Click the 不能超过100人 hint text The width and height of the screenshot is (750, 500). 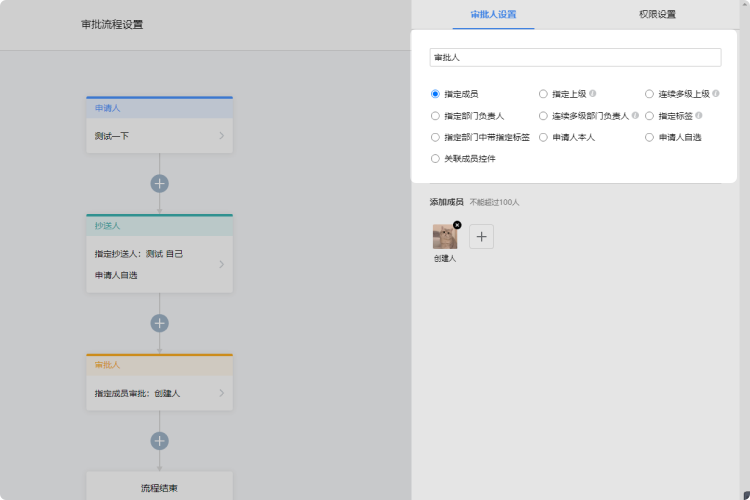tap(494, 202)
